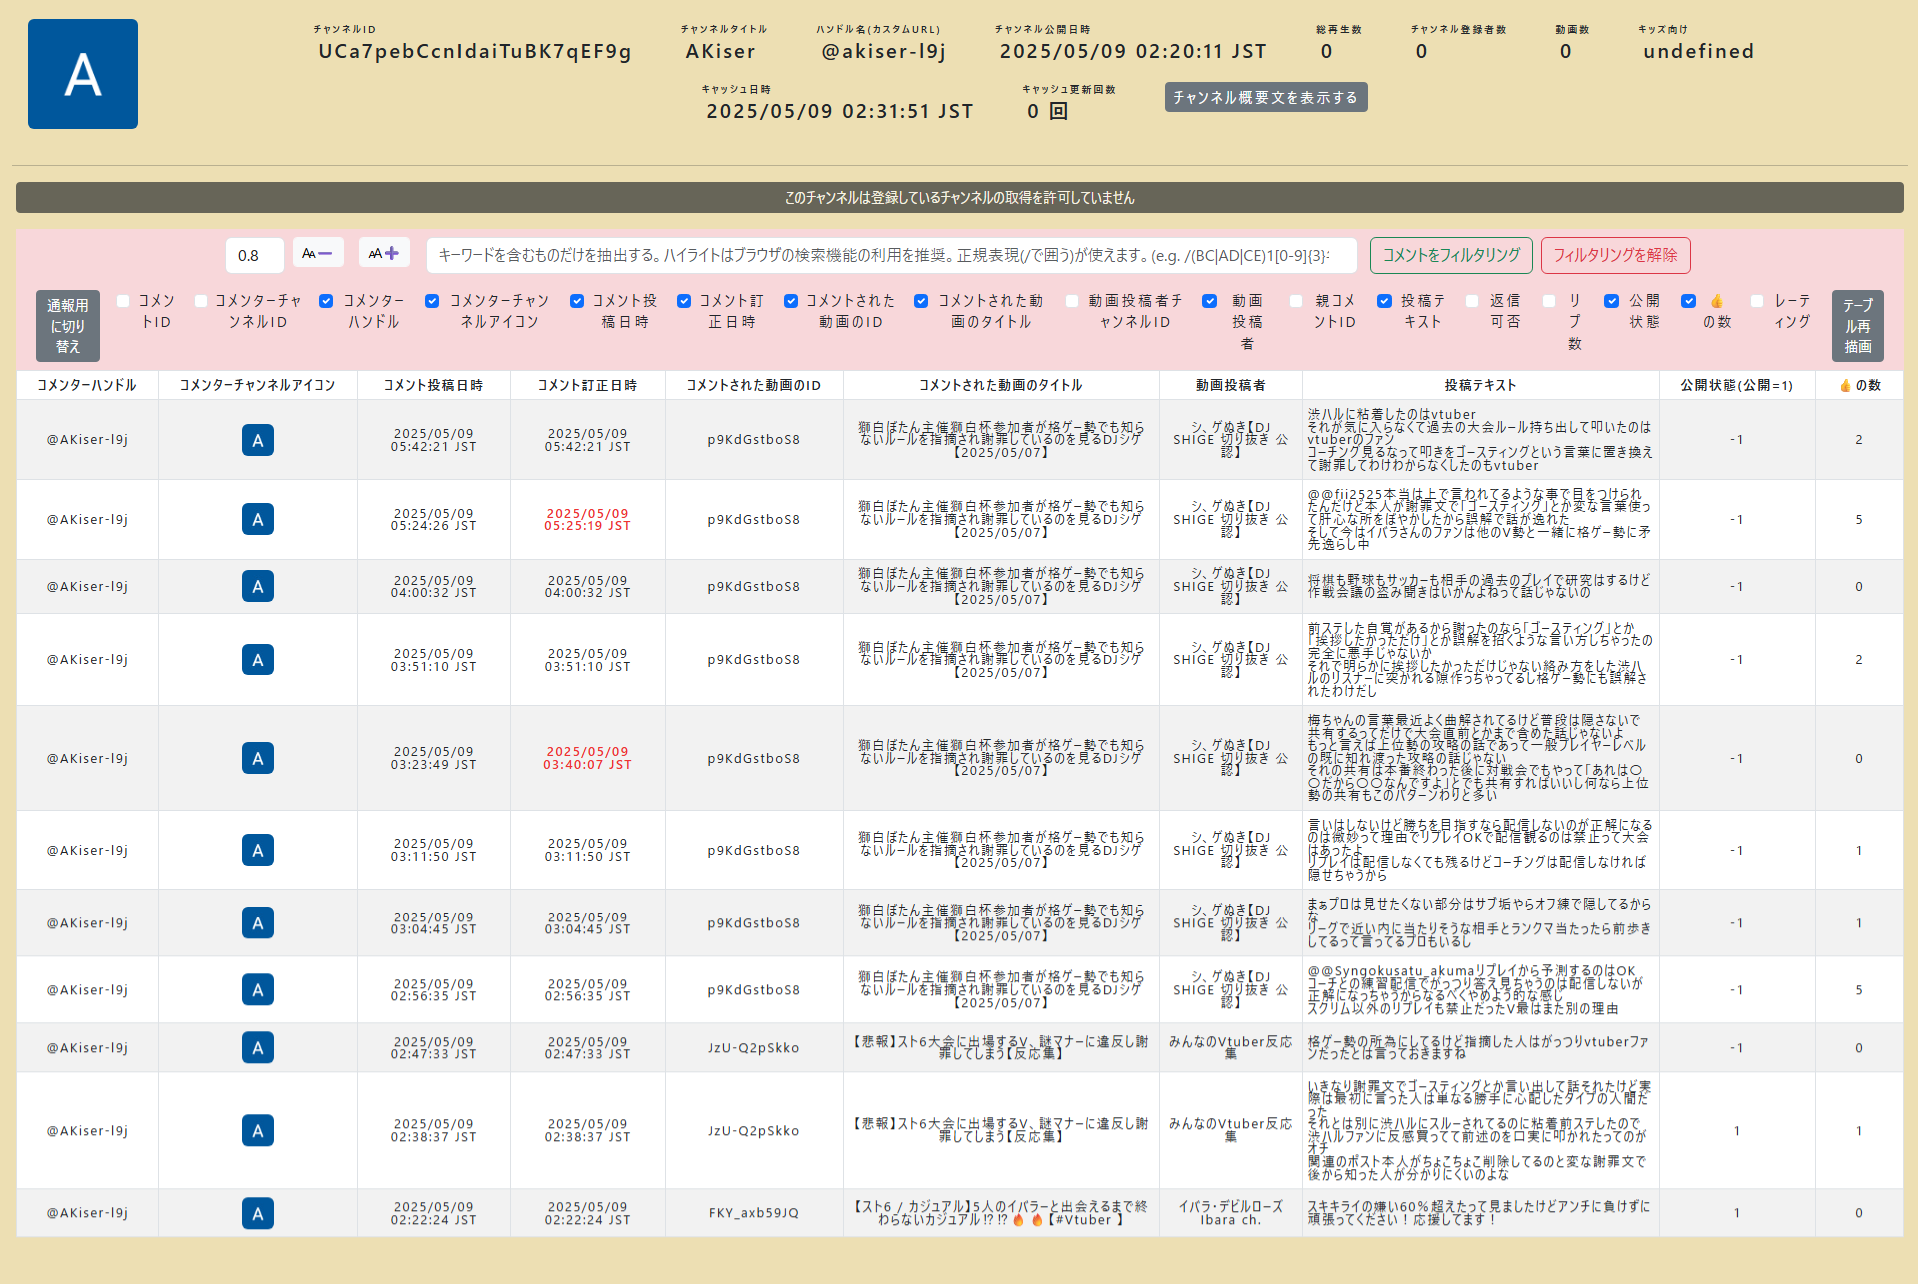Screen dimensions: 1918x1284
Task: Click the コメントをフィルタリング button
Action: (x=1451, y=255)
